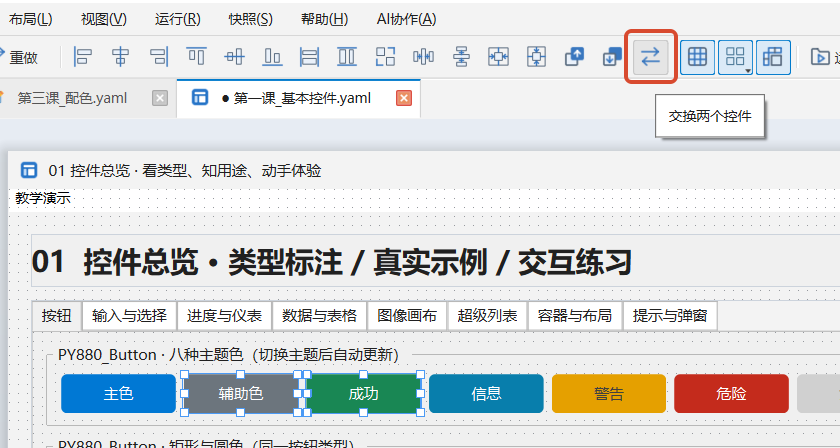Image resolution: width=840 pixels, height=448 pixels.
Task: Select the 按钮 tab in the form
Action: coord(57,316)
